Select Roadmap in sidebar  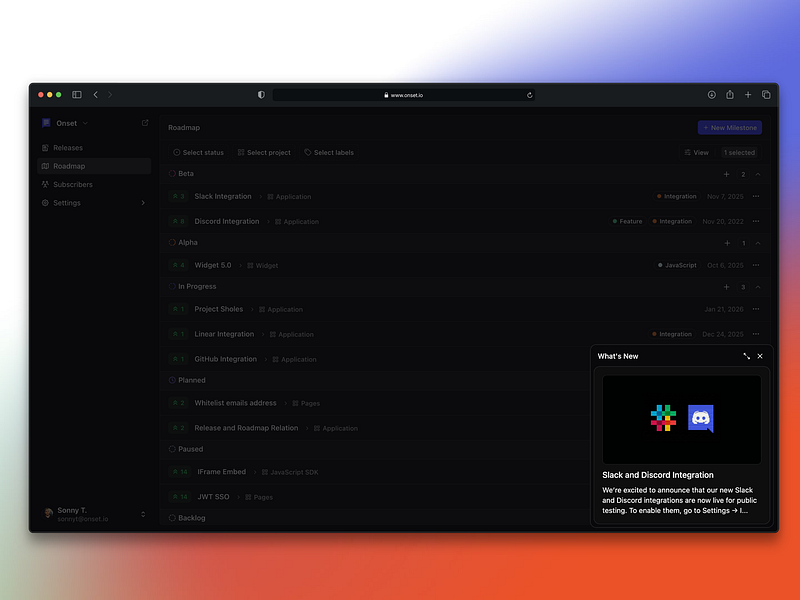coord(94,166)
